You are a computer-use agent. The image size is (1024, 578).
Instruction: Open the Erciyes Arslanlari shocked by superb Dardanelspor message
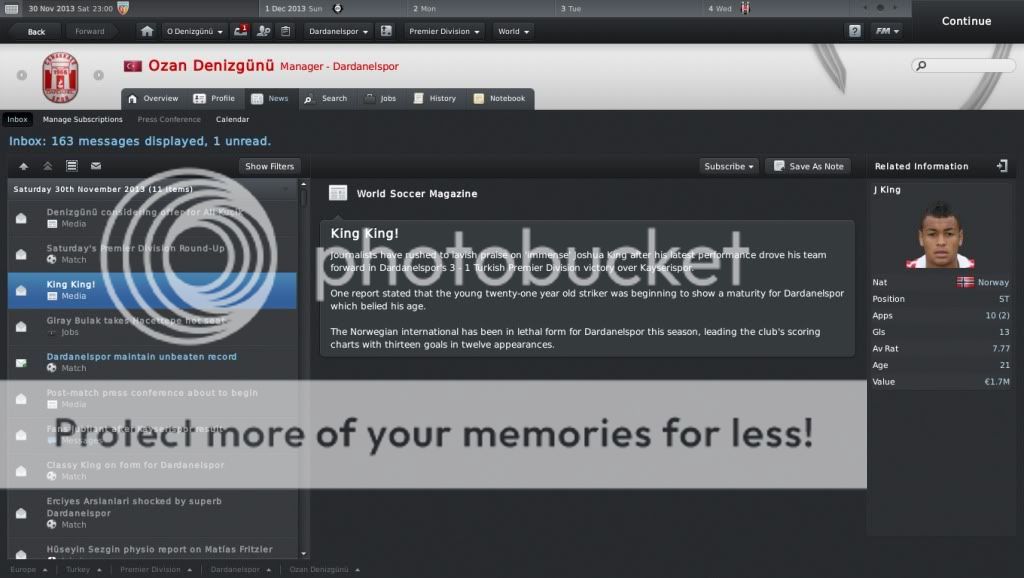coord(153,513)
